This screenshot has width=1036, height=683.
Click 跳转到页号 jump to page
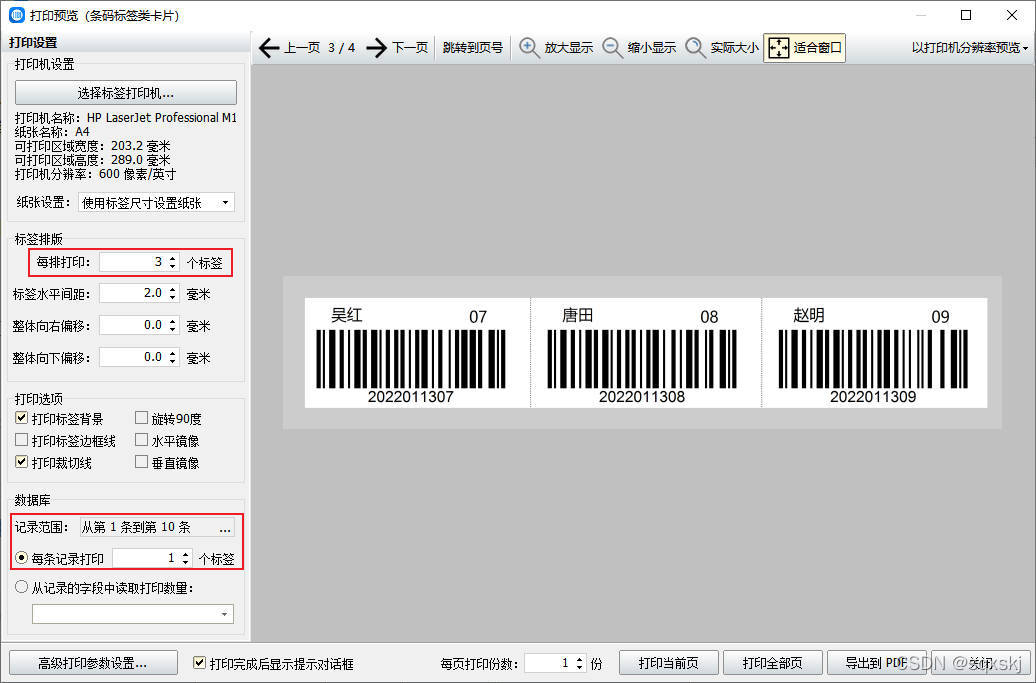472,48
